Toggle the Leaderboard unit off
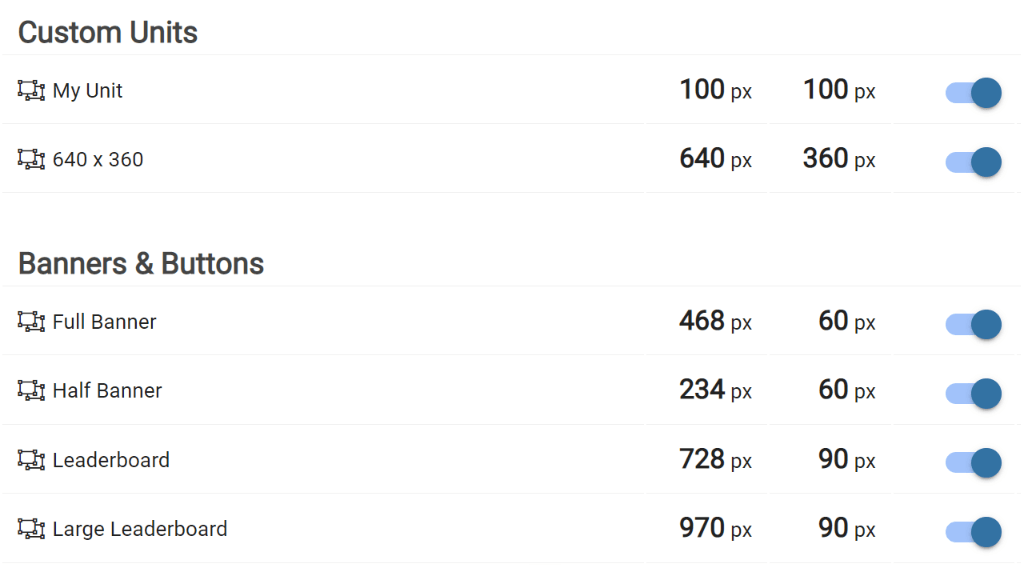 pos(973,462)
